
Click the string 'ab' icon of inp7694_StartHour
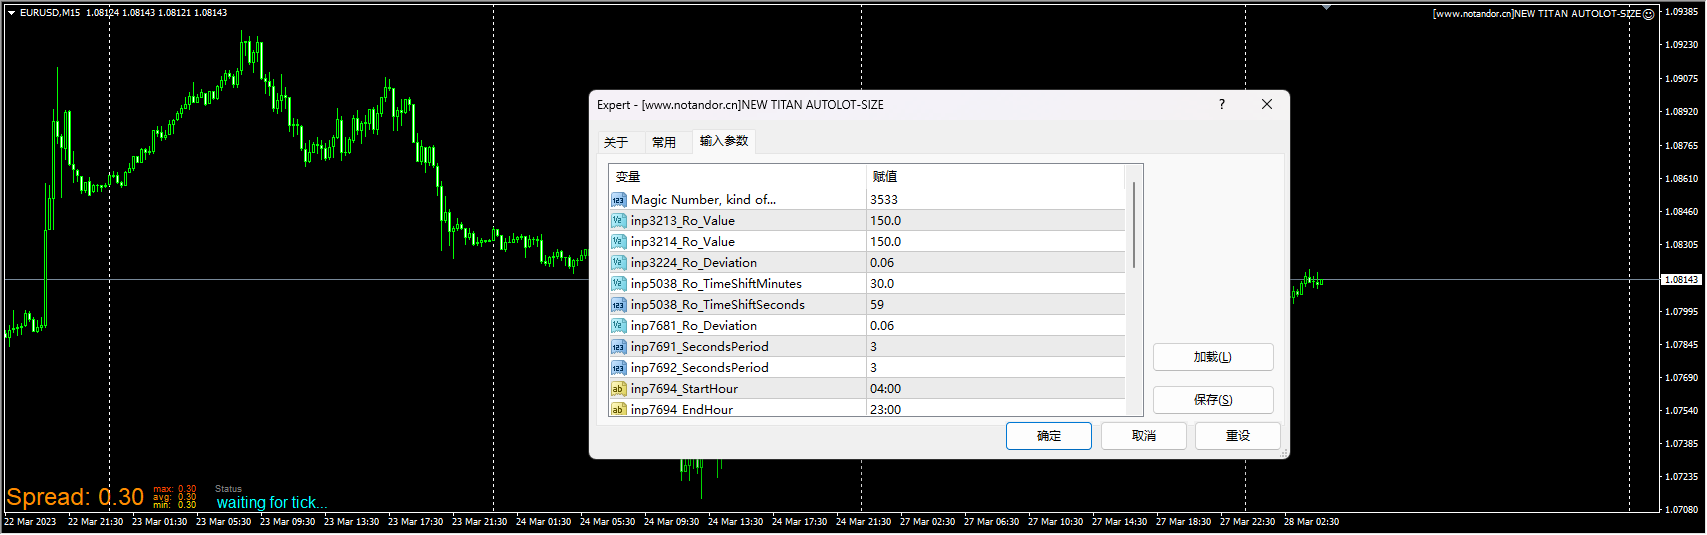pos(618,389)
